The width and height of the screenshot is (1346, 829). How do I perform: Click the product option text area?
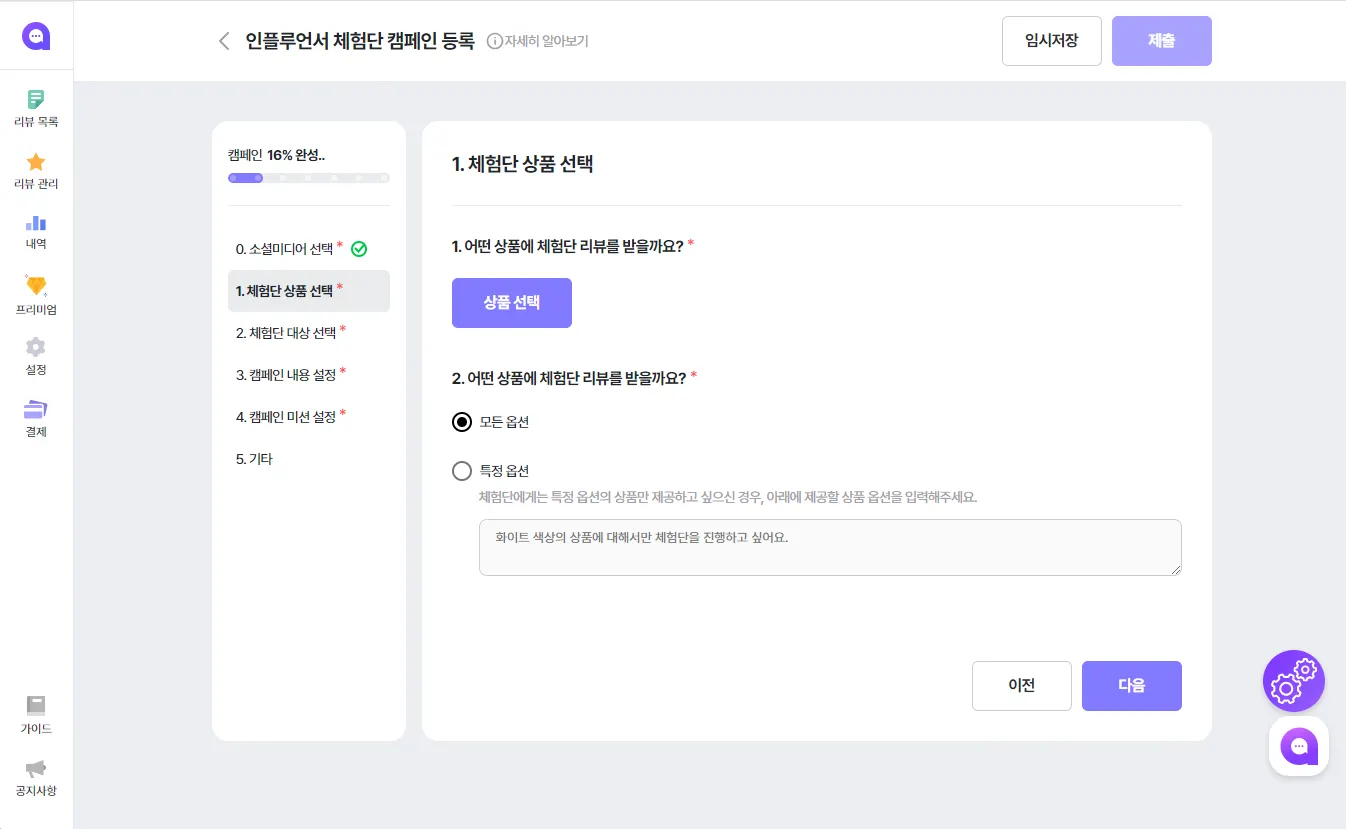[830, 547]
